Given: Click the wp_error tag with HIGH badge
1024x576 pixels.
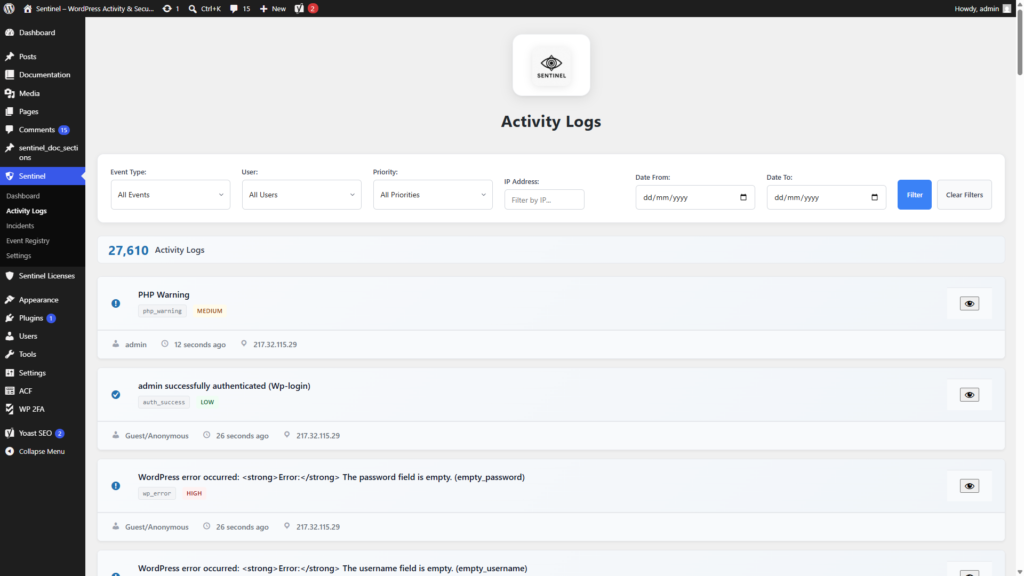Looking at the screenshot, I should (157, 494).
